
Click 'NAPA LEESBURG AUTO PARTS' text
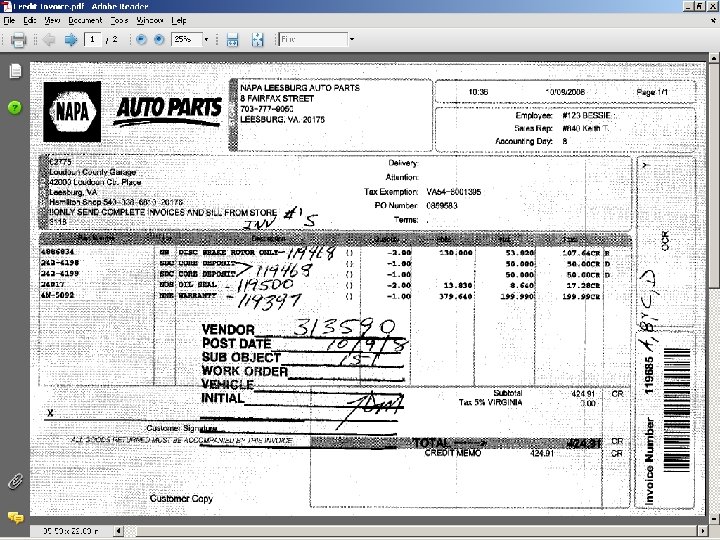(x=300, y=88)
